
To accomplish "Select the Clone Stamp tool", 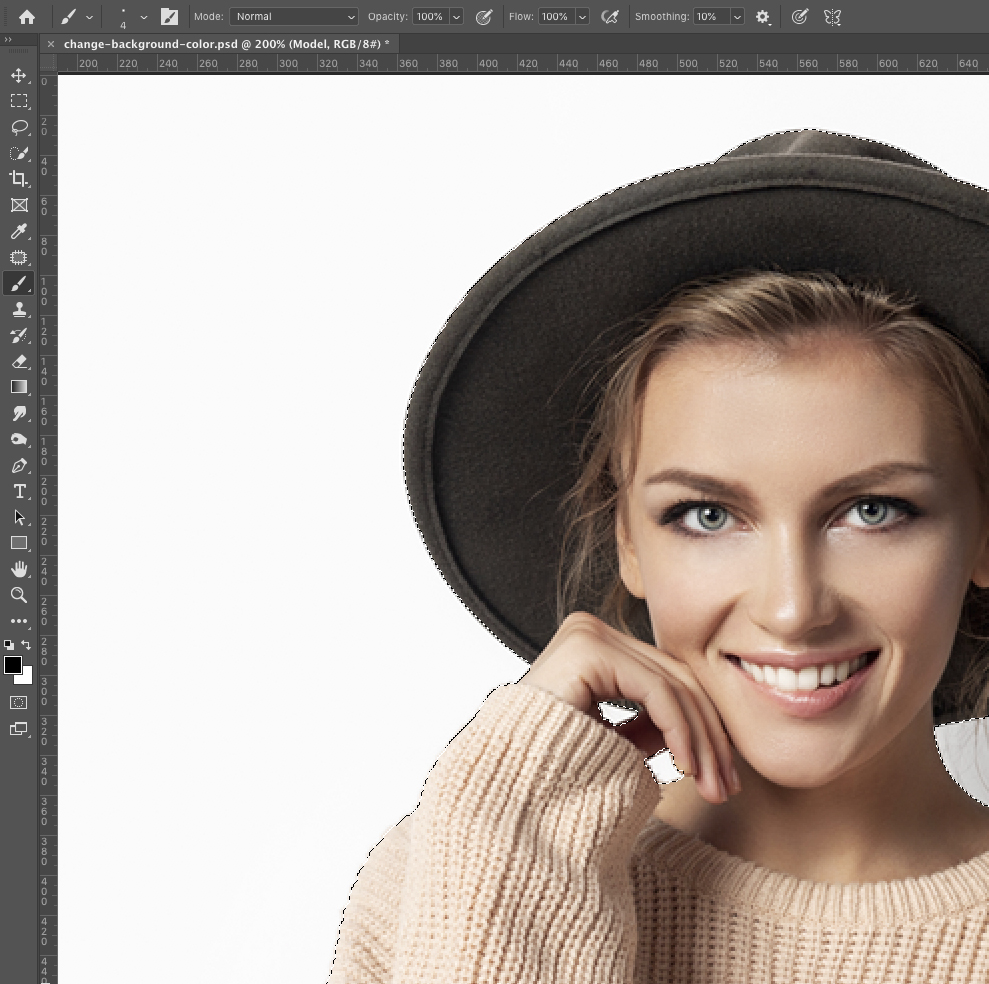I will pos(19,309).
